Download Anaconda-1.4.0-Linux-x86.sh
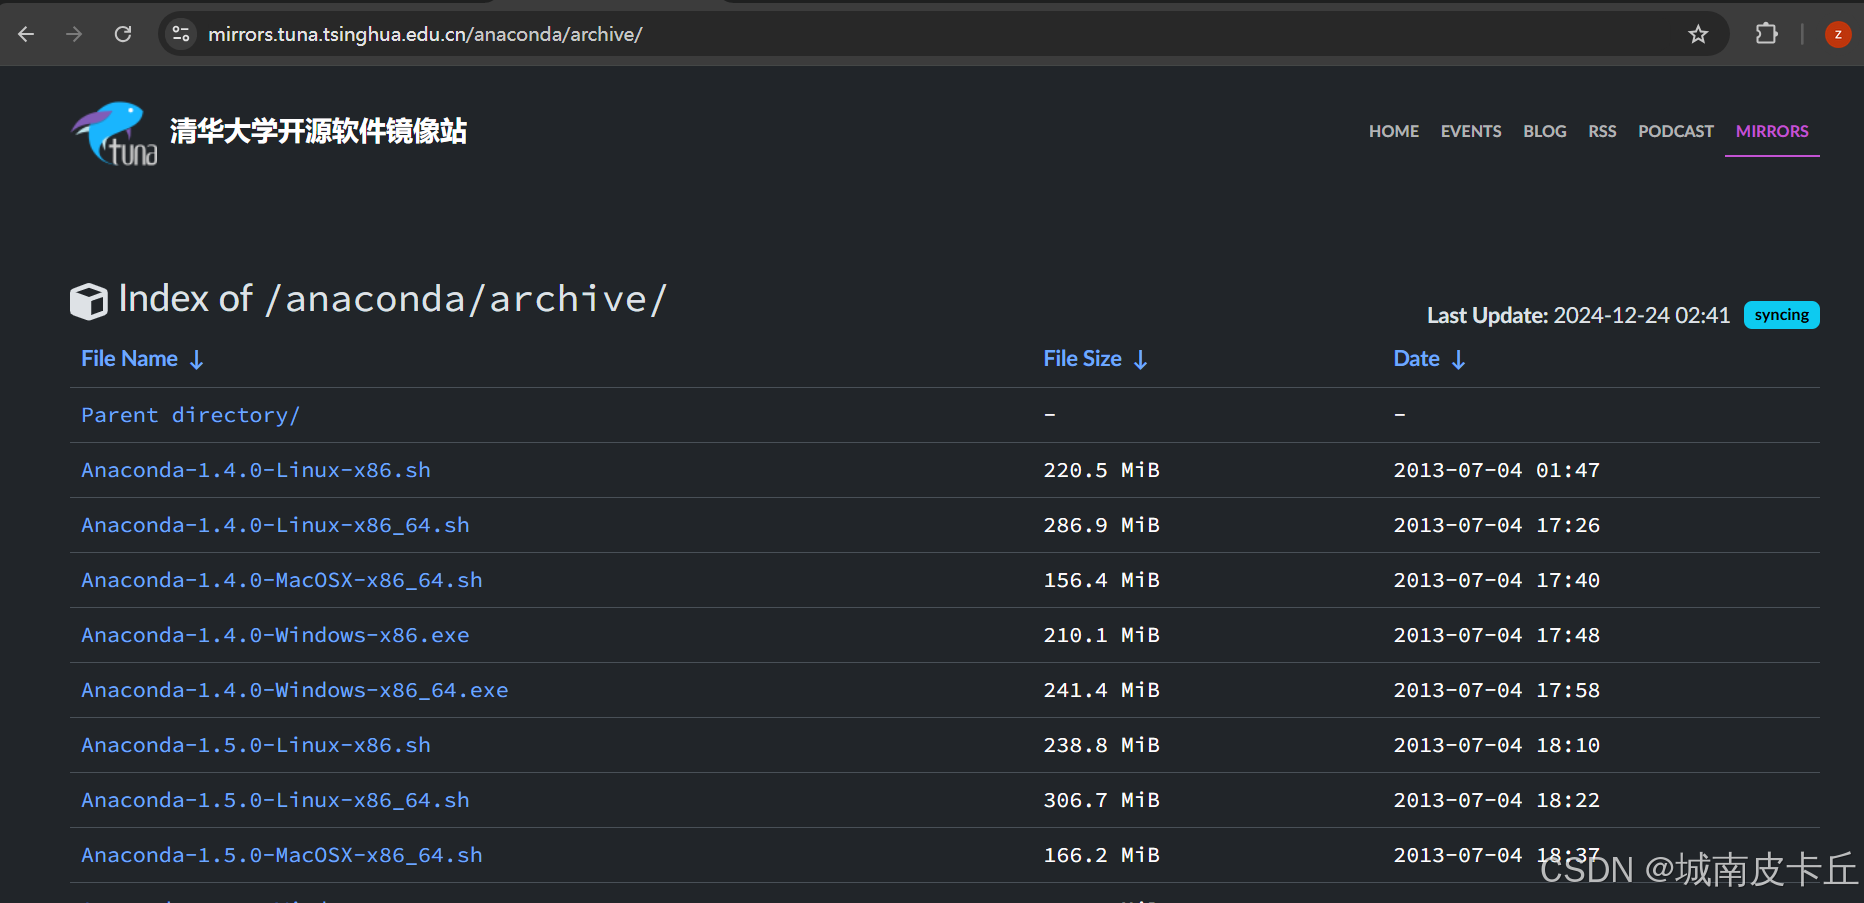This screenshot has height=903, width=1864. (x=256, y=470)
